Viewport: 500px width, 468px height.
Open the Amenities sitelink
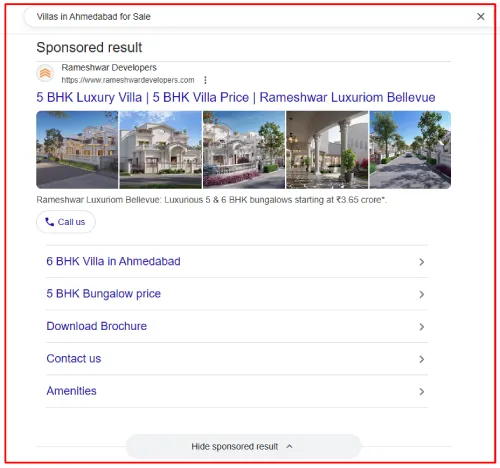[71, 391]
